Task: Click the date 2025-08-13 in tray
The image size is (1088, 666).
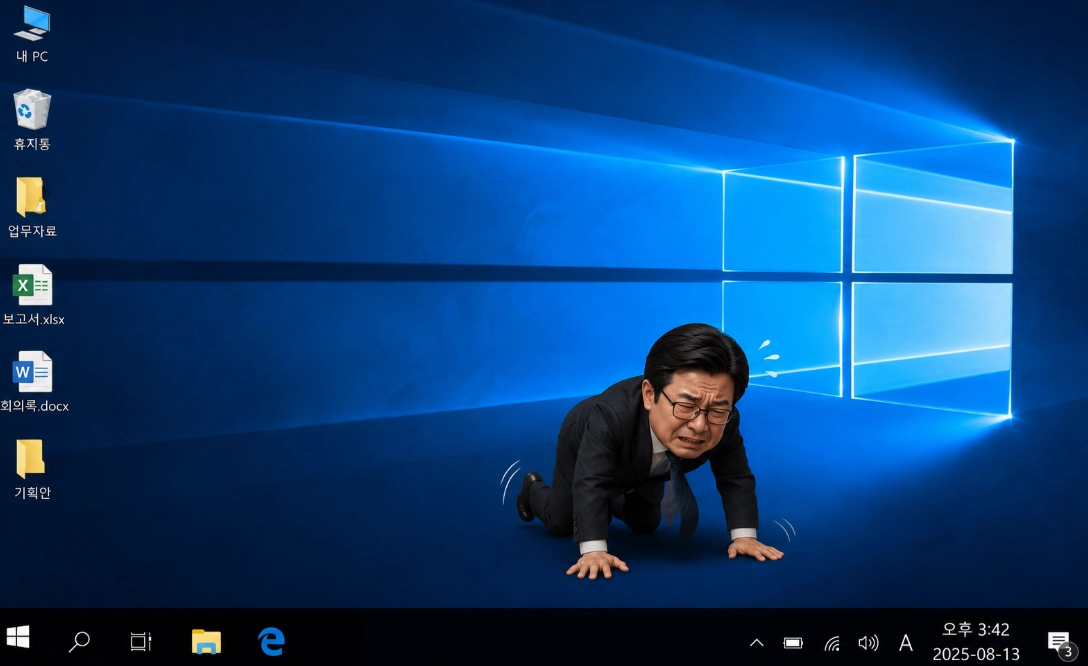Action: [x=976, y=654]
